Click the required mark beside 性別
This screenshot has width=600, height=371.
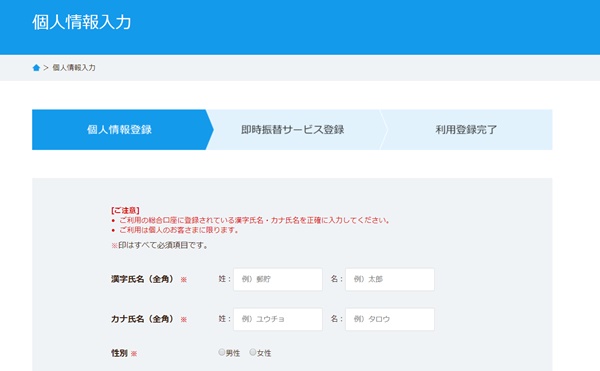coord(134,354)
